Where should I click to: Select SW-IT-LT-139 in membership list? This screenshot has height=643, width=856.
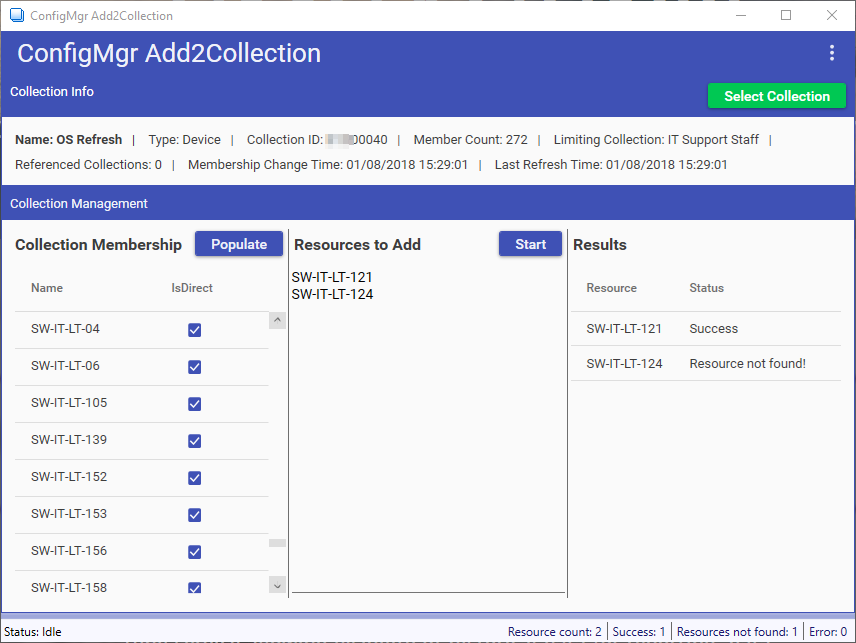141,441
